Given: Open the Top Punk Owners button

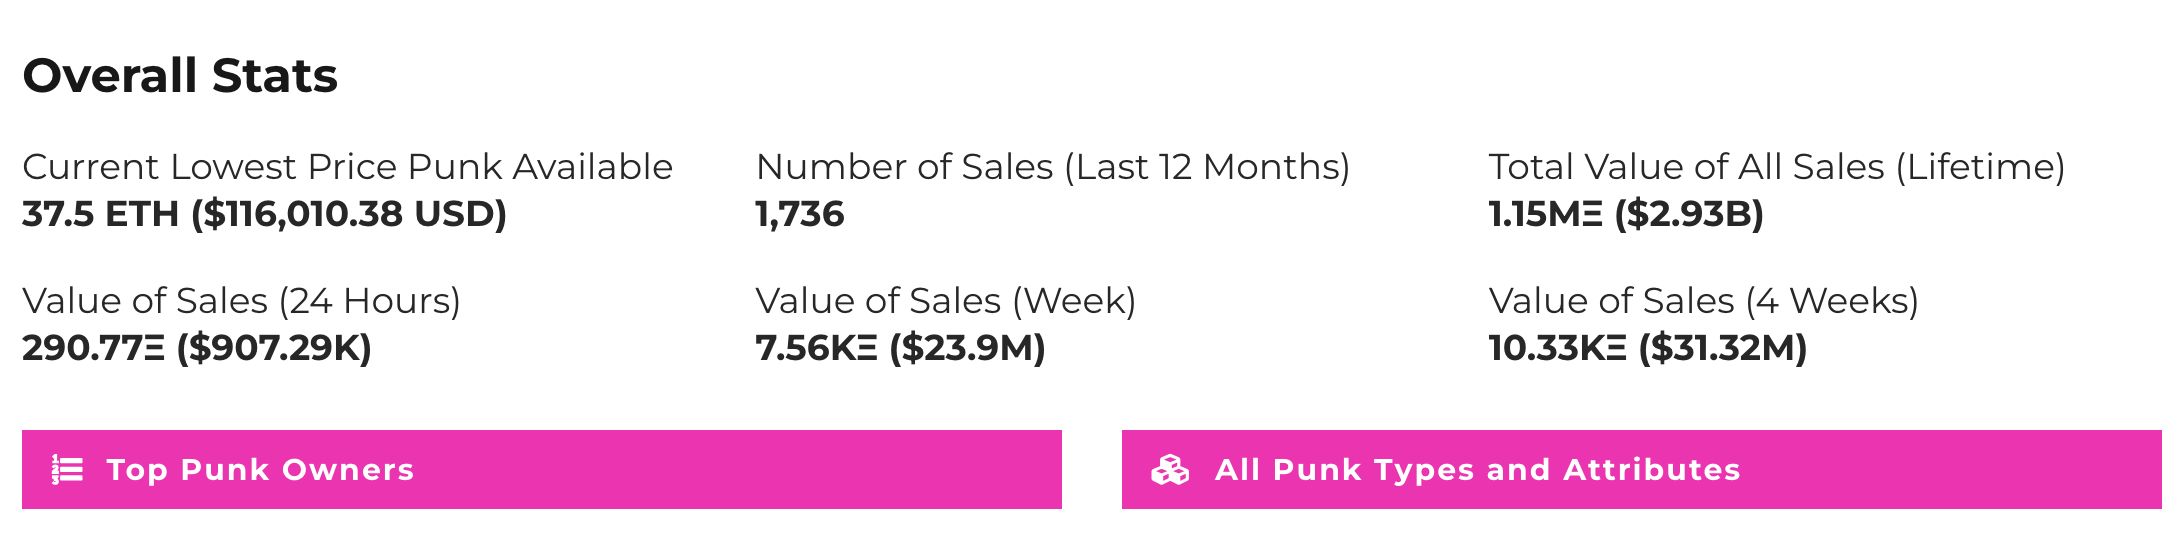Looking at the screenshot, I should pyautogui.click(x=542, y=470).
